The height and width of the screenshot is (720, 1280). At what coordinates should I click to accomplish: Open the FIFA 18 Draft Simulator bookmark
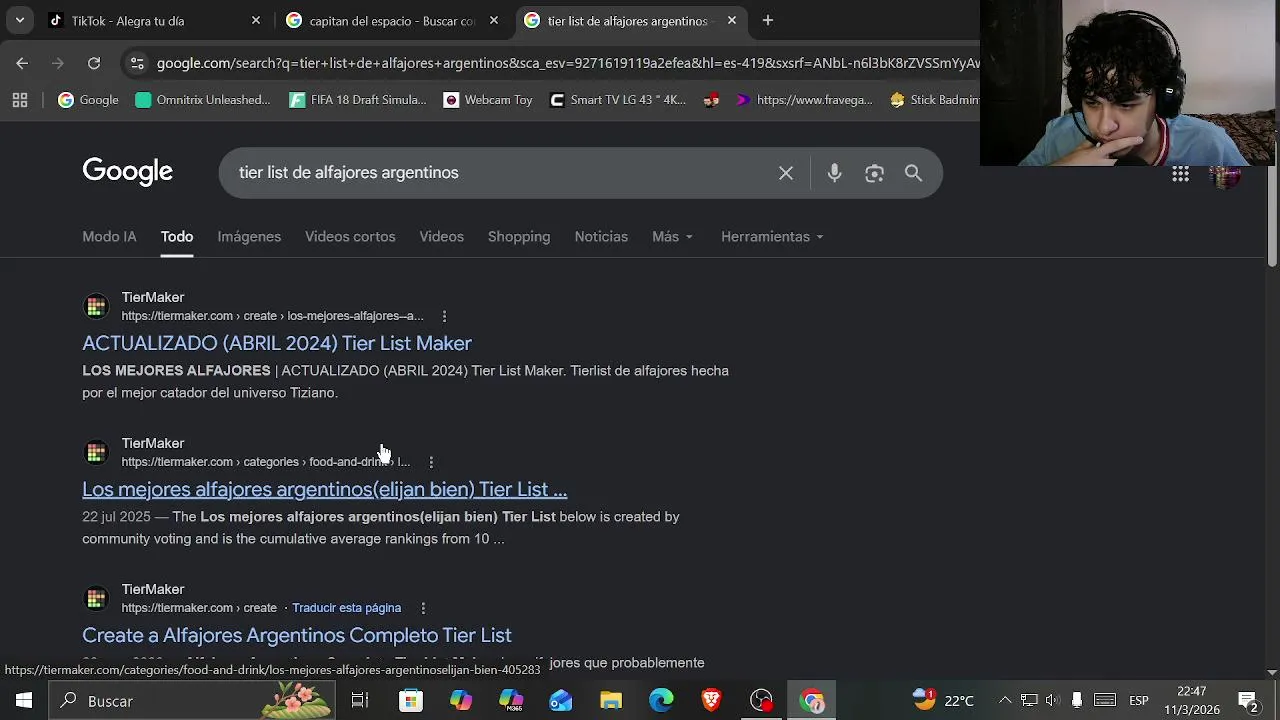(358, 100)
